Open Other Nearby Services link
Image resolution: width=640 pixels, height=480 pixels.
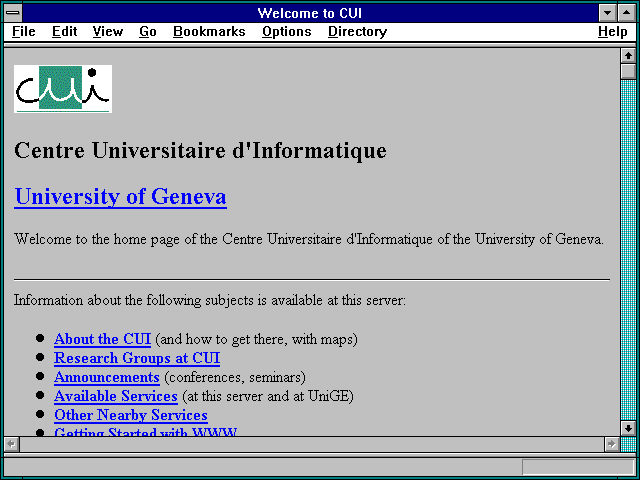point(131,415)
